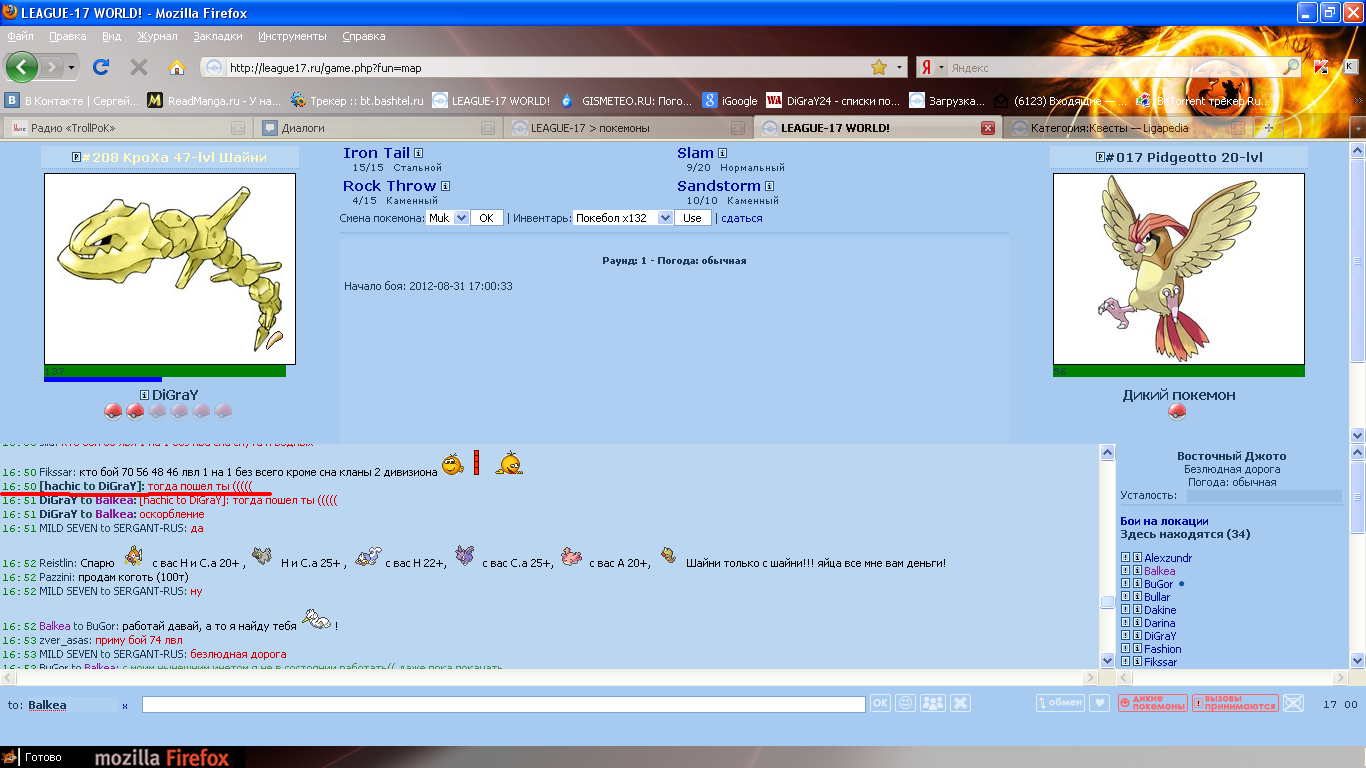The height and width of the screenshot is (768, 1366).
Task: Click the trainer info icon beside DiGraY
Action: pos(145,395)
